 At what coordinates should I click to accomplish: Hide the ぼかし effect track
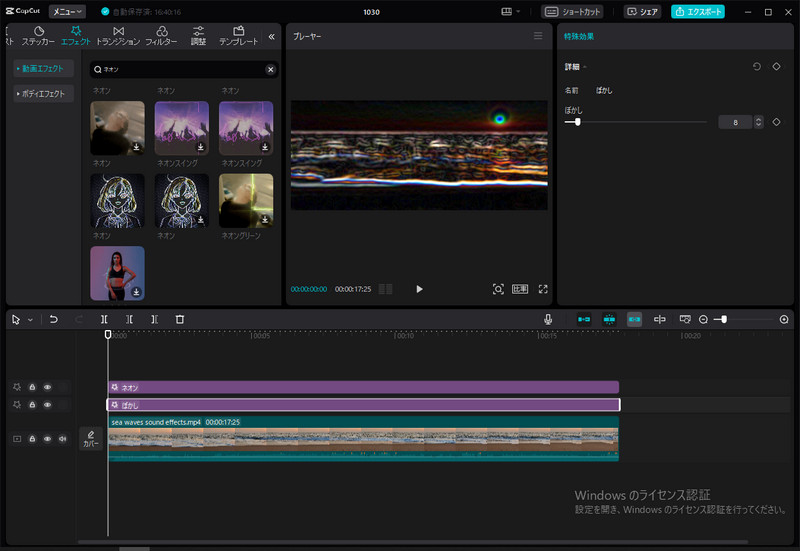pos(47,405)
